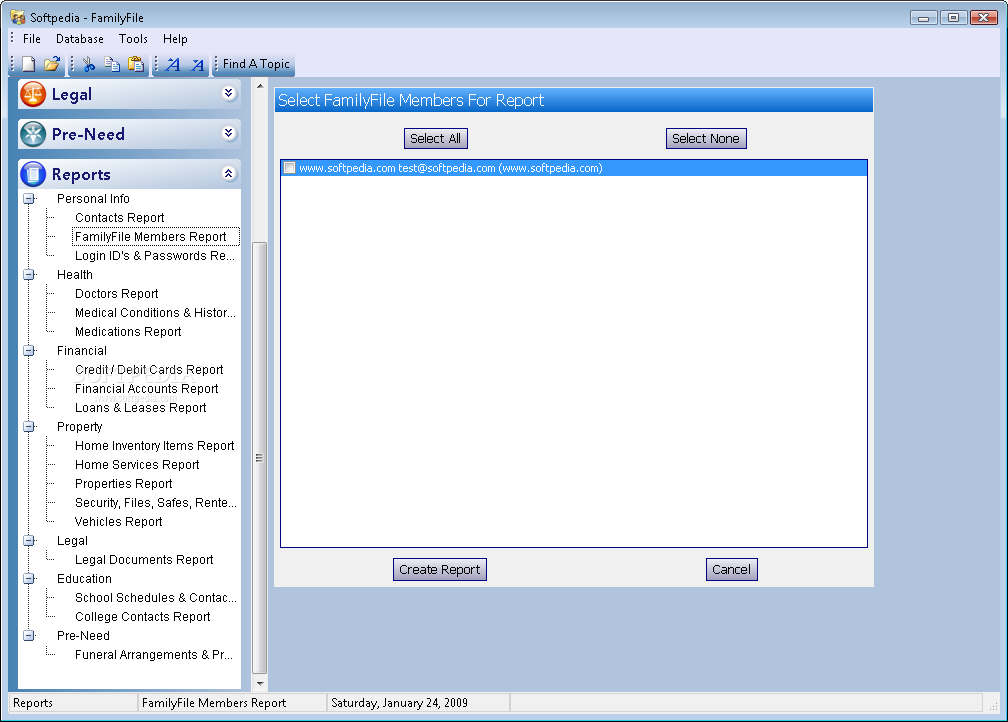Click the sidebar scrollbar down arrow
Image resolution: width=1008 pixels, height=722 pixels.
[260, 683]
